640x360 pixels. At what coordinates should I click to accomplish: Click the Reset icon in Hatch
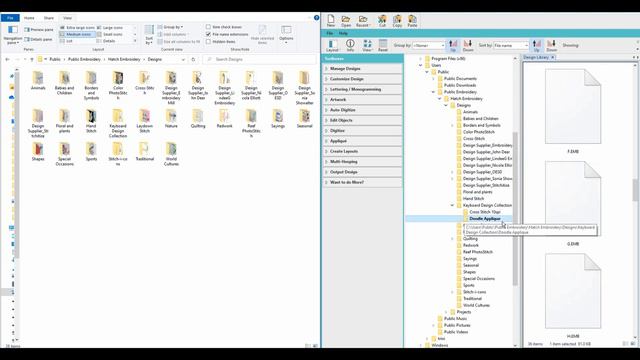click(x=383, y=44)
